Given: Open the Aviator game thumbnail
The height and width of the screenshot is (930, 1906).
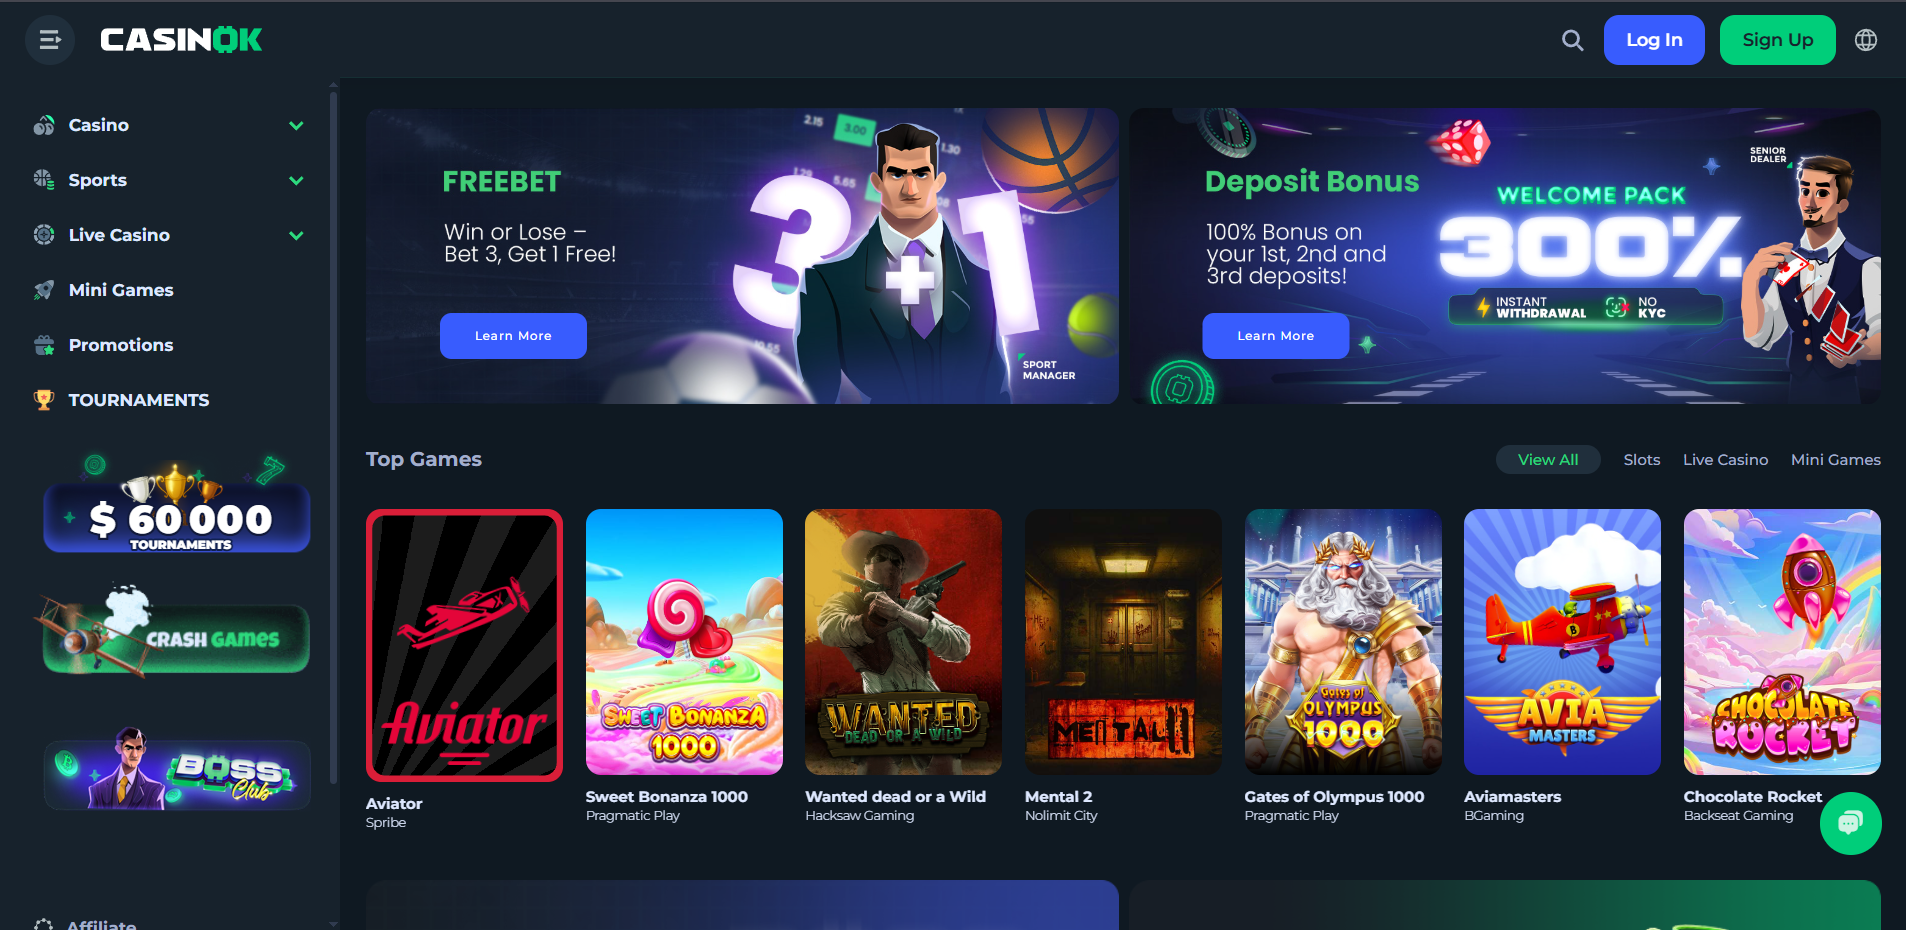Looking at the screenshot, I should [x=464, y=645].
